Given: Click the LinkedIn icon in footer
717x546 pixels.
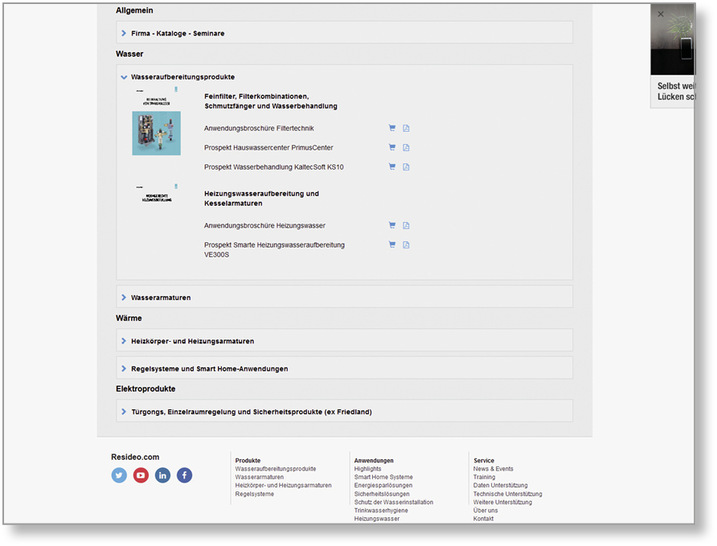Looking at the screenshot, I should coord(163,476).
